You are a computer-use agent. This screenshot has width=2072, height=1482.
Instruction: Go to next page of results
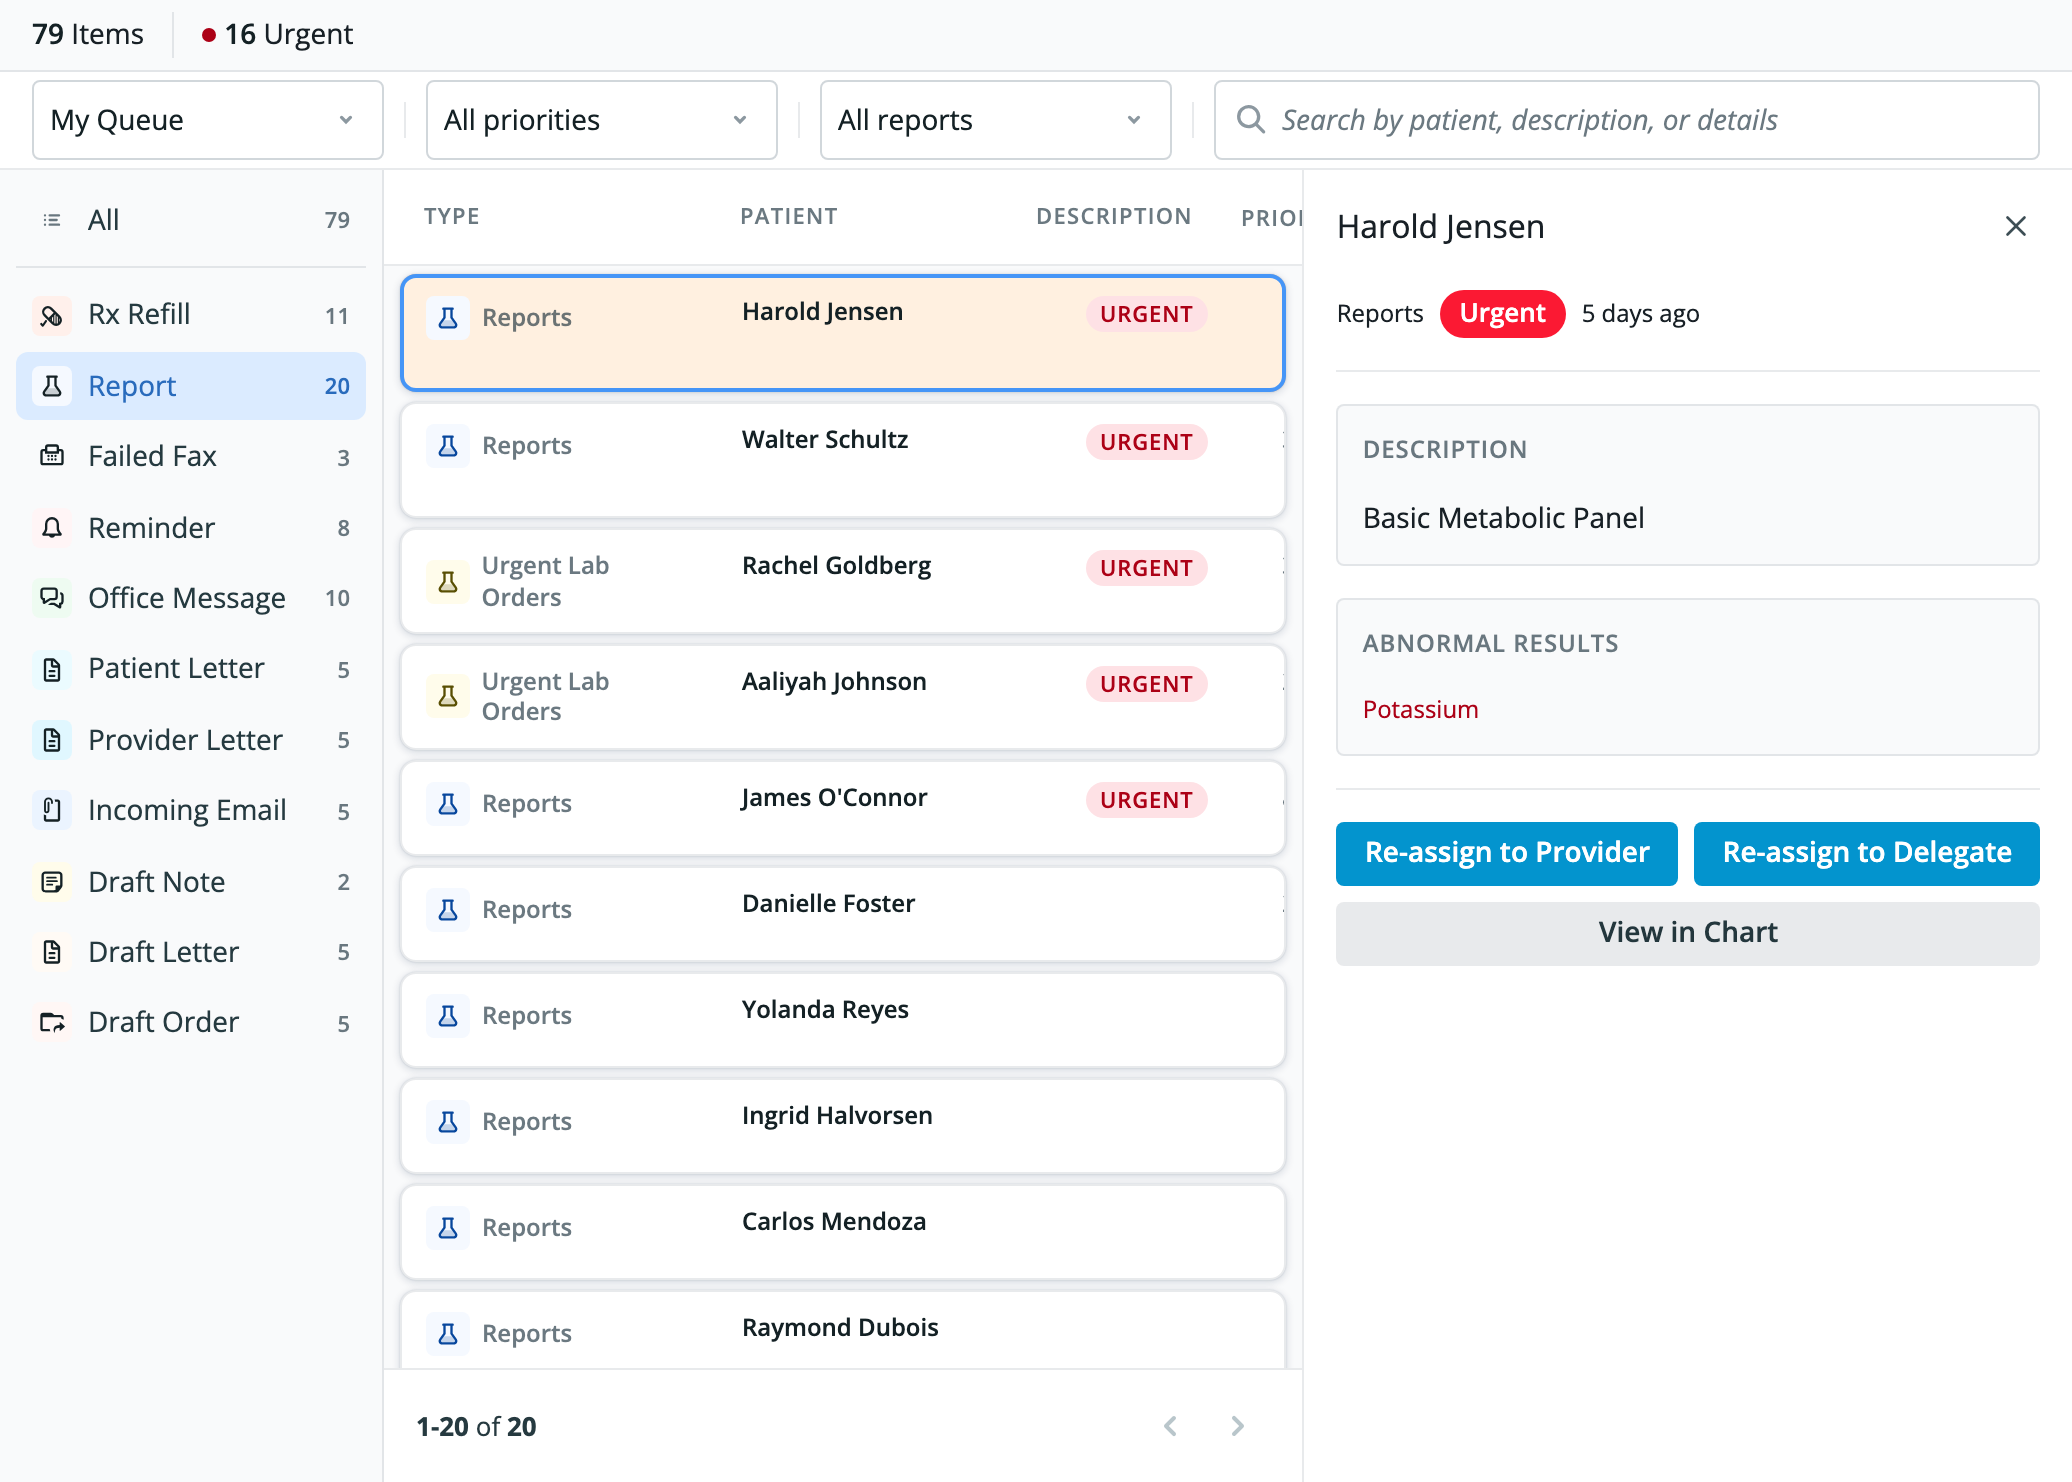click(x=1238, y=1426)
